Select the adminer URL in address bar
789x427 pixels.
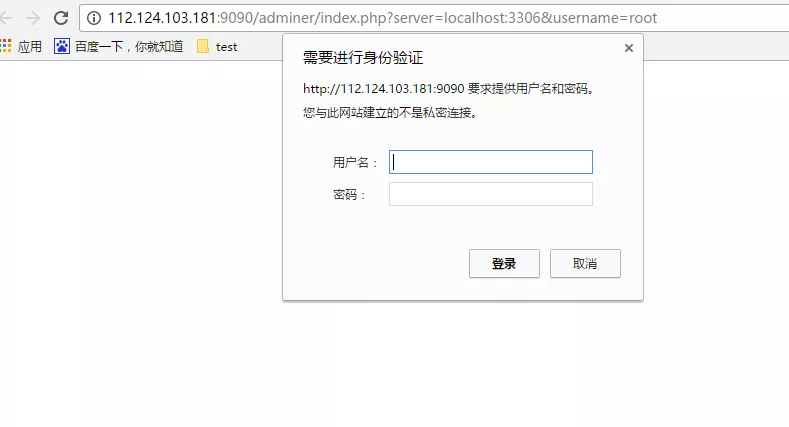coord(382,18)
